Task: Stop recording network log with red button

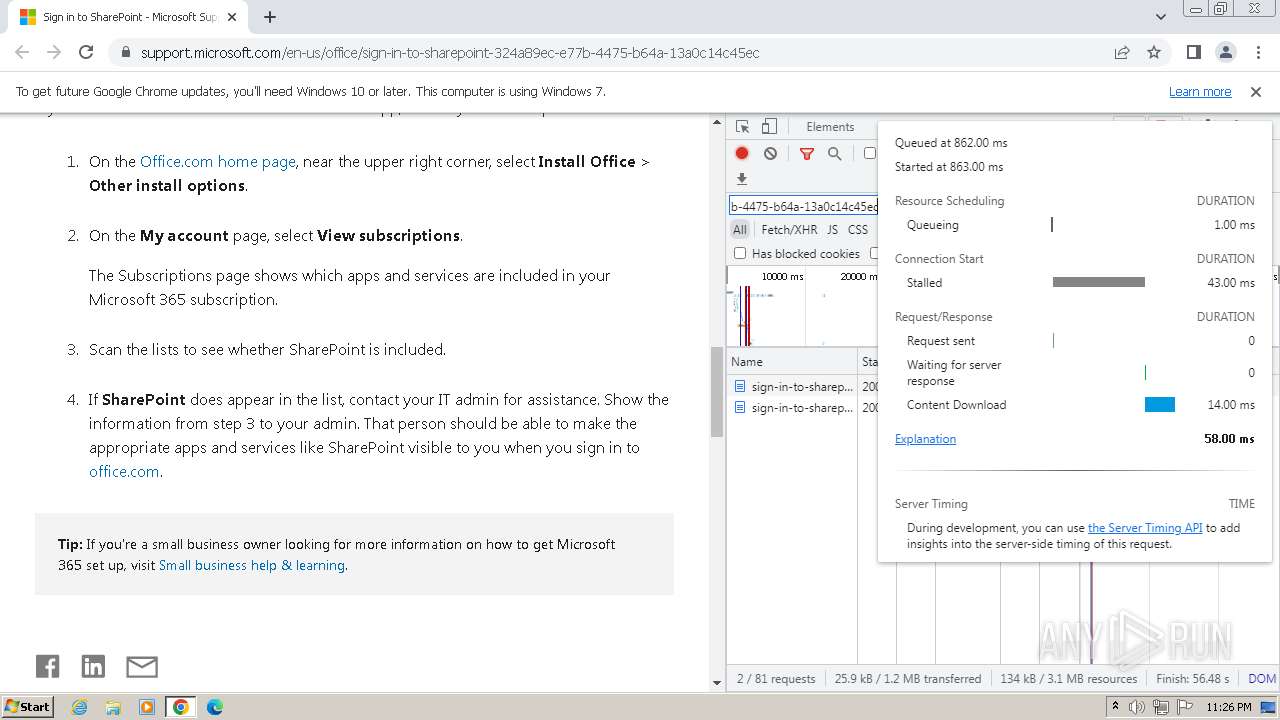Action: (x=742, y=153)
